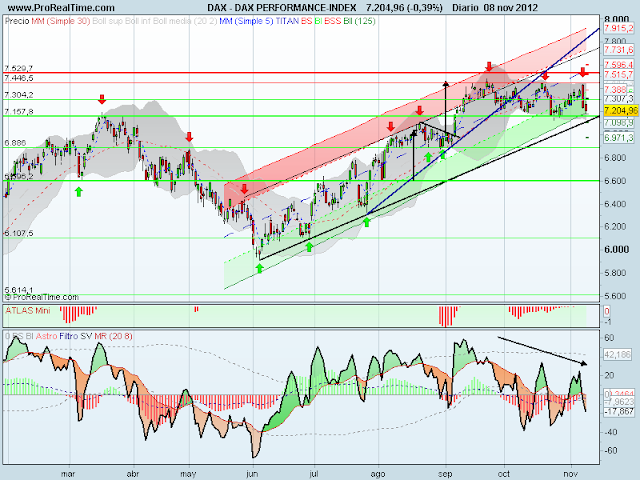The width and height of the screenshot is (640, 480).
Task: Click the Boll inf legend entry
Action: click(x=138, y=21)
